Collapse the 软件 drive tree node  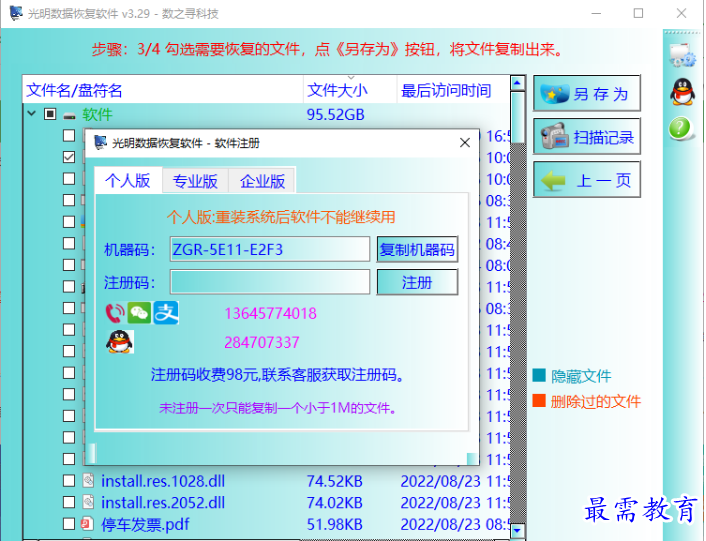pyautogui.click(x=32, y=113)
